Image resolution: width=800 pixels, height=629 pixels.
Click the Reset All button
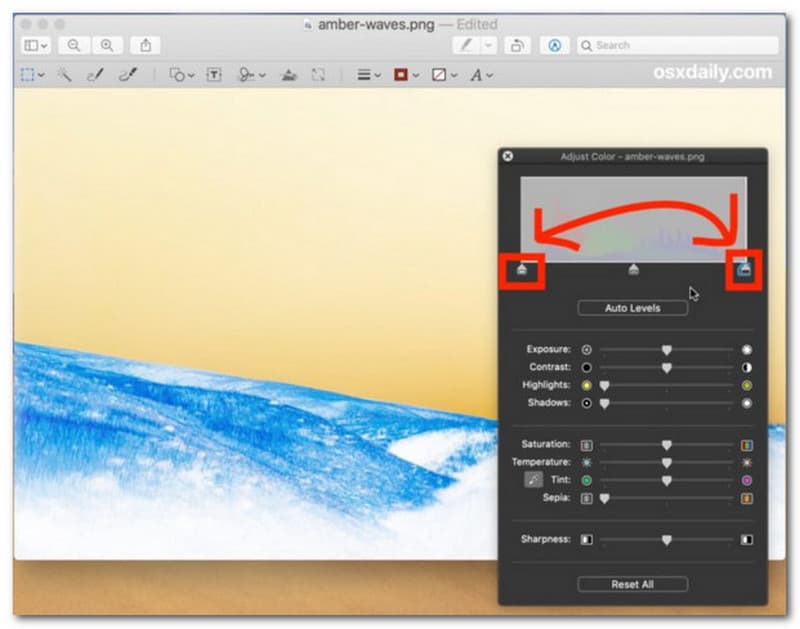633,584
